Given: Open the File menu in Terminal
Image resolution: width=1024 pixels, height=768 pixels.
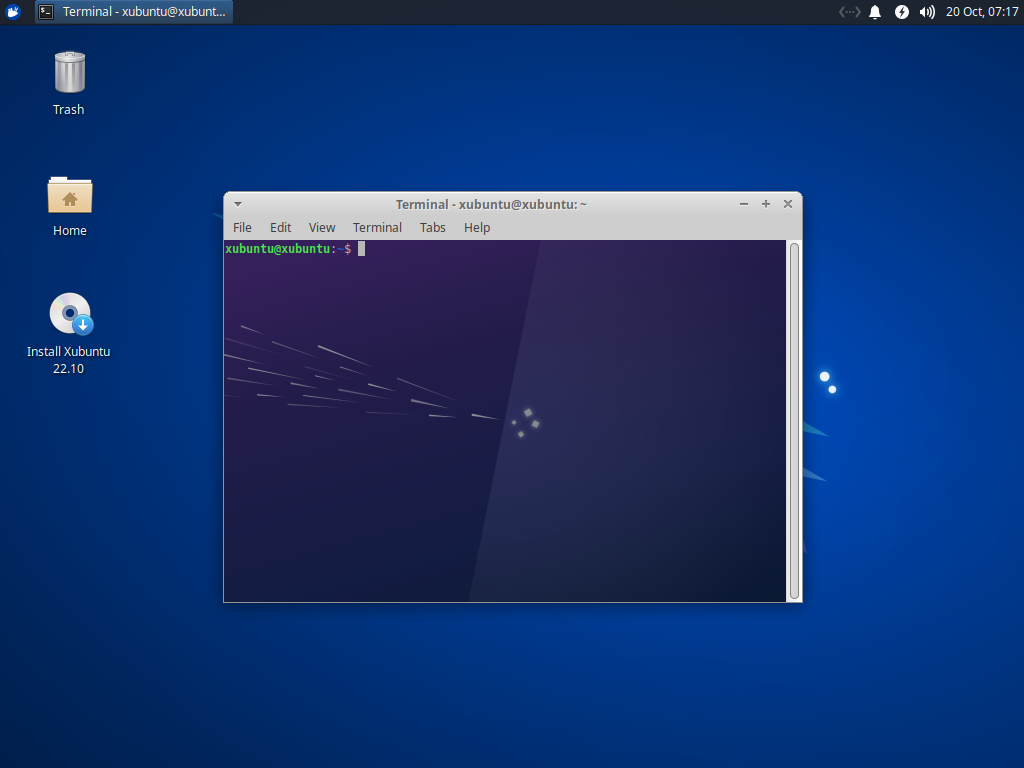Looking at the screenshot, I should pyautogui.click(x=242, y=227).
